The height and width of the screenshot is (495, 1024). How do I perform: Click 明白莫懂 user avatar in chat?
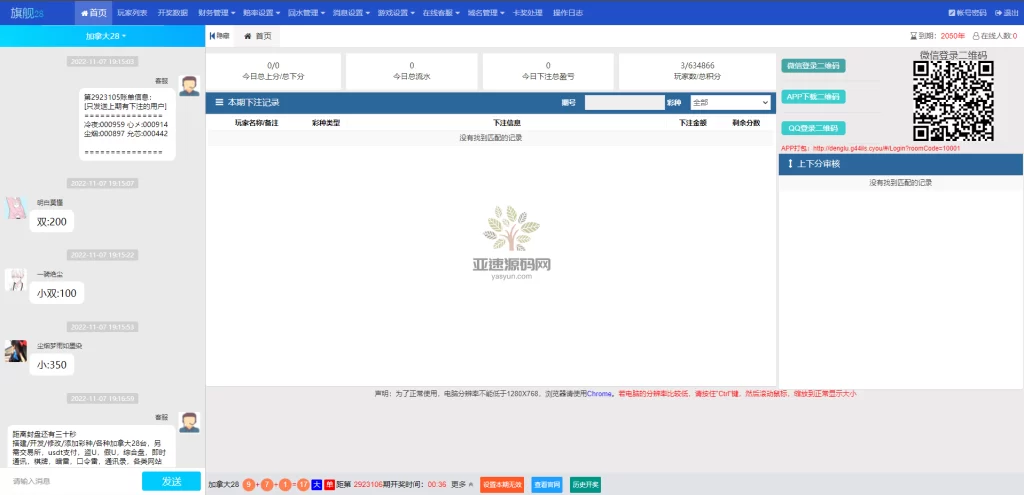coord(16,208)
